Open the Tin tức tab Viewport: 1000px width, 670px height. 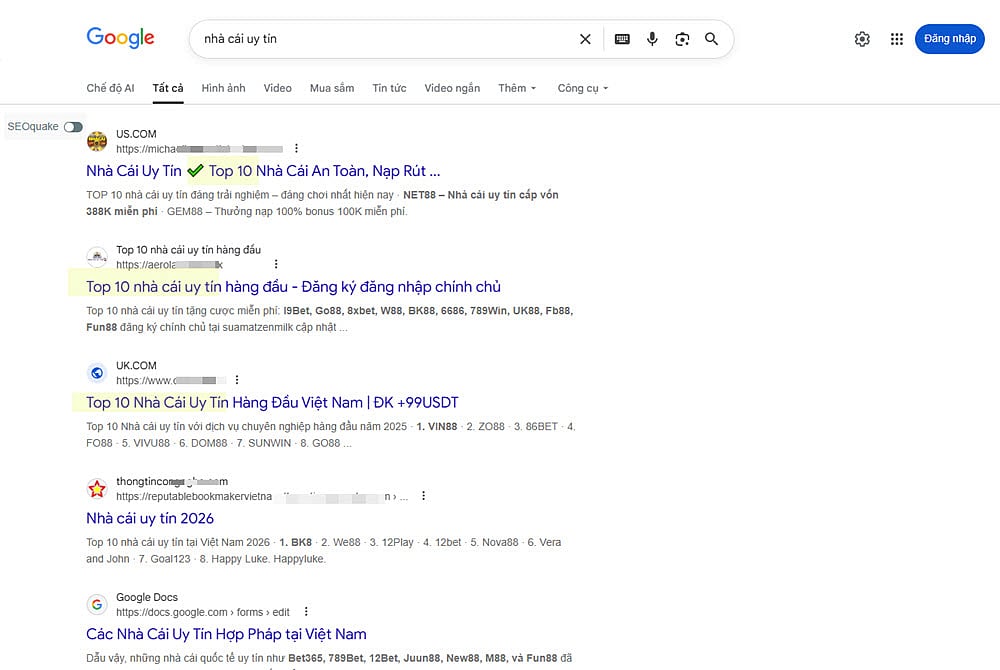coord(389,88)
